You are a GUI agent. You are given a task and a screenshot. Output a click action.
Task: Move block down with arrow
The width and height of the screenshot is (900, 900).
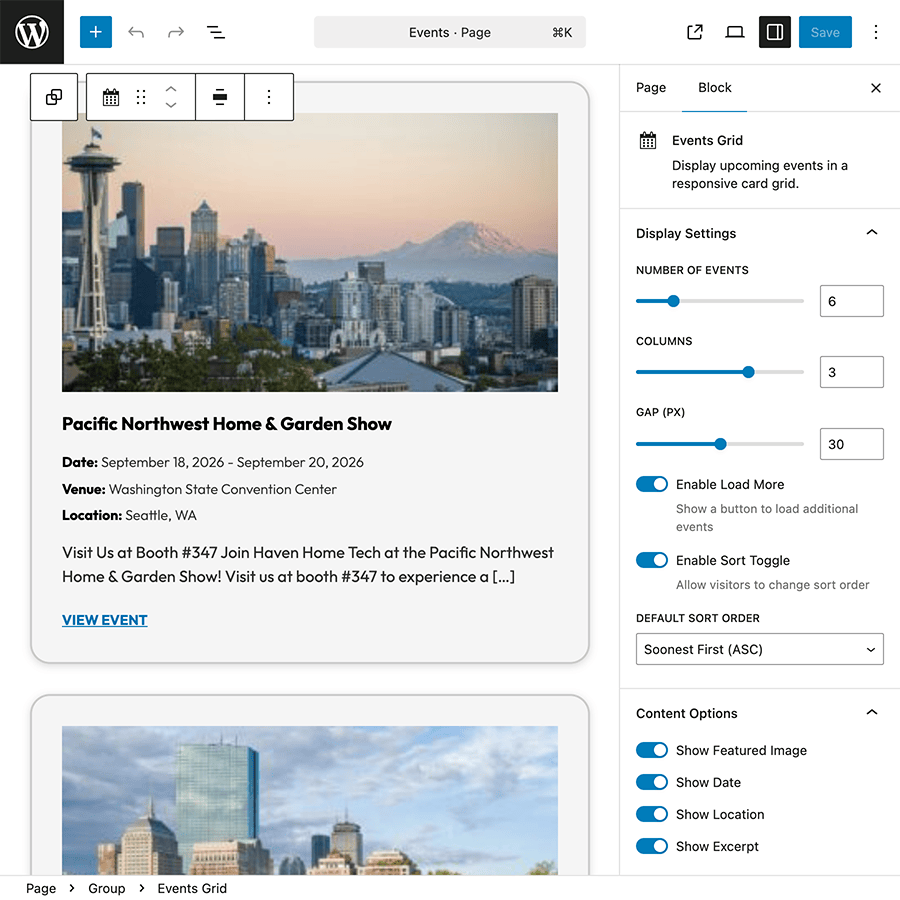tap(170, 105)
